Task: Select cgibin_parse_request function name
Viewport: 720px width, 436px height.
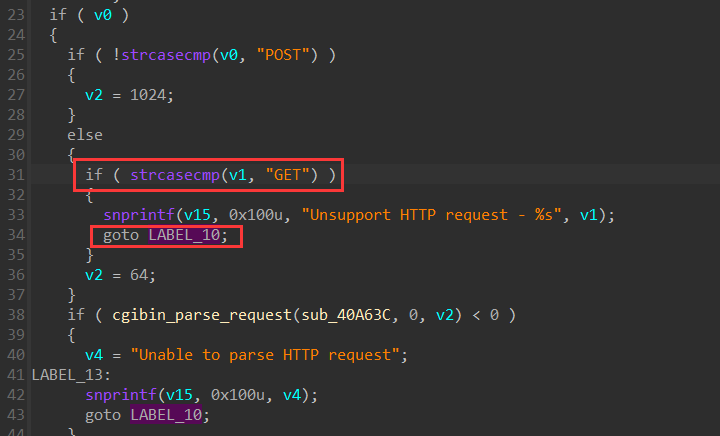Action: point(202,315)
